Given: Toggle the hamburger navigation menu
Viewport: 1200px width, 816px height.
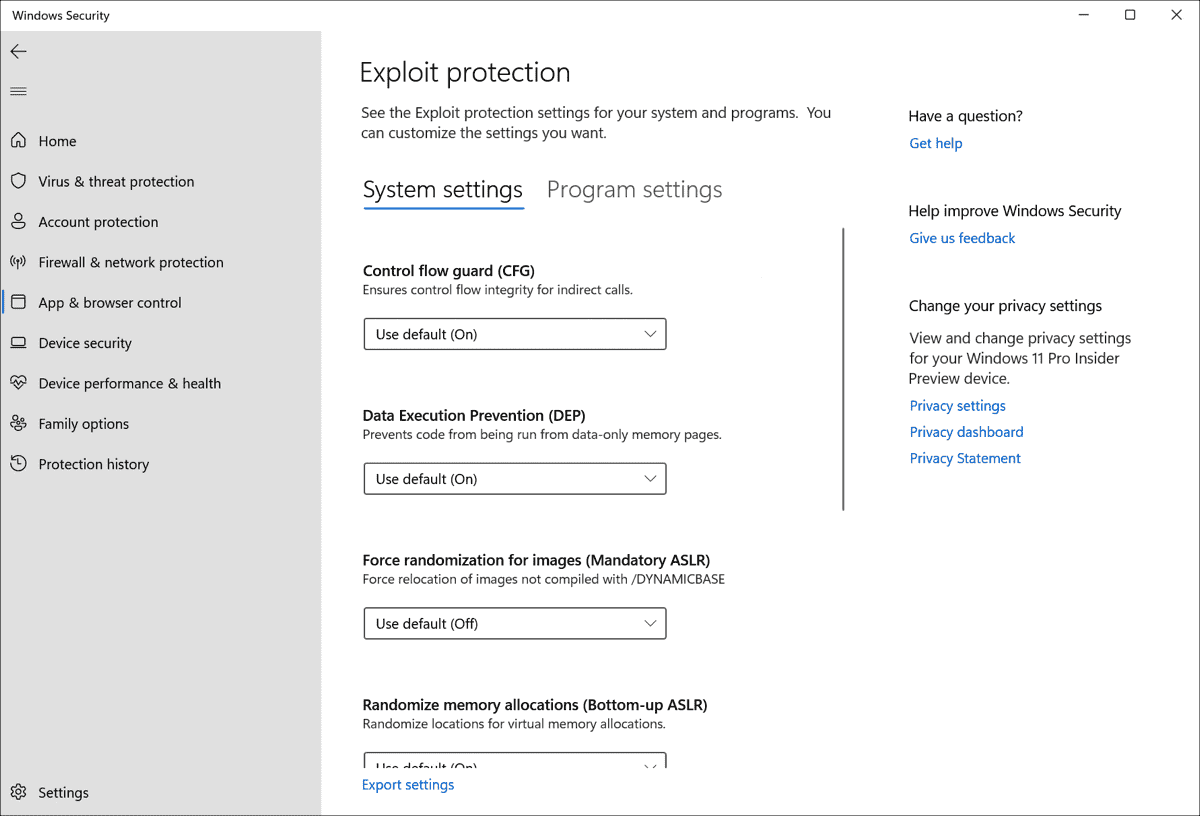Looking at the screenshot, I should coord(18,92).
